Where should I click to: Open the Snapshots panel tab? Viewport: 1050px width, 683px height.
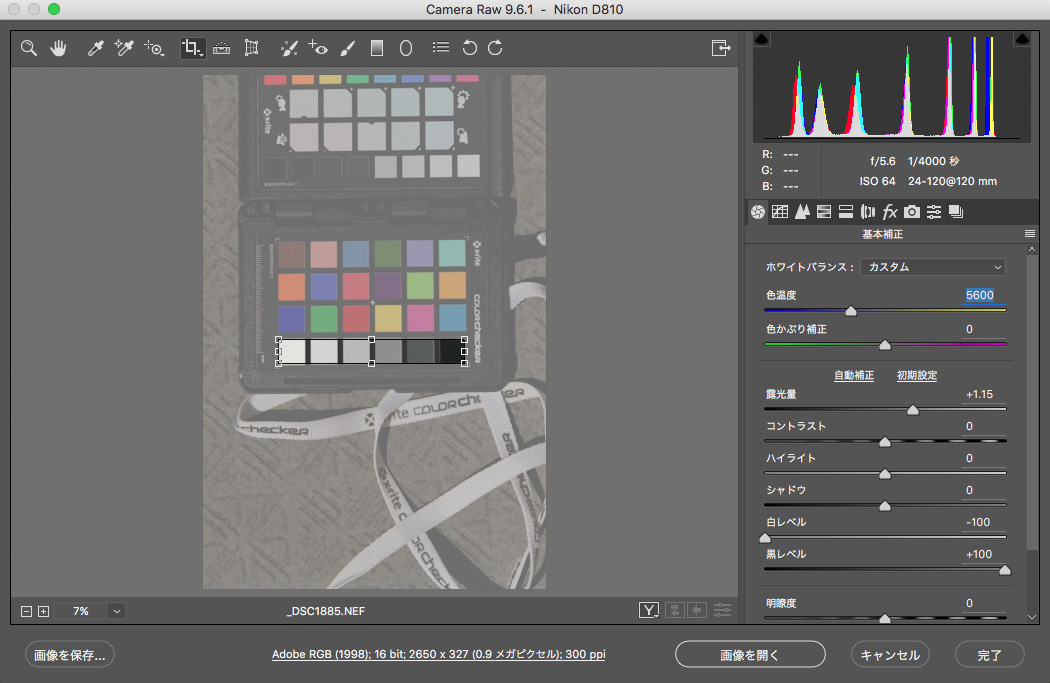coord(956,212)
